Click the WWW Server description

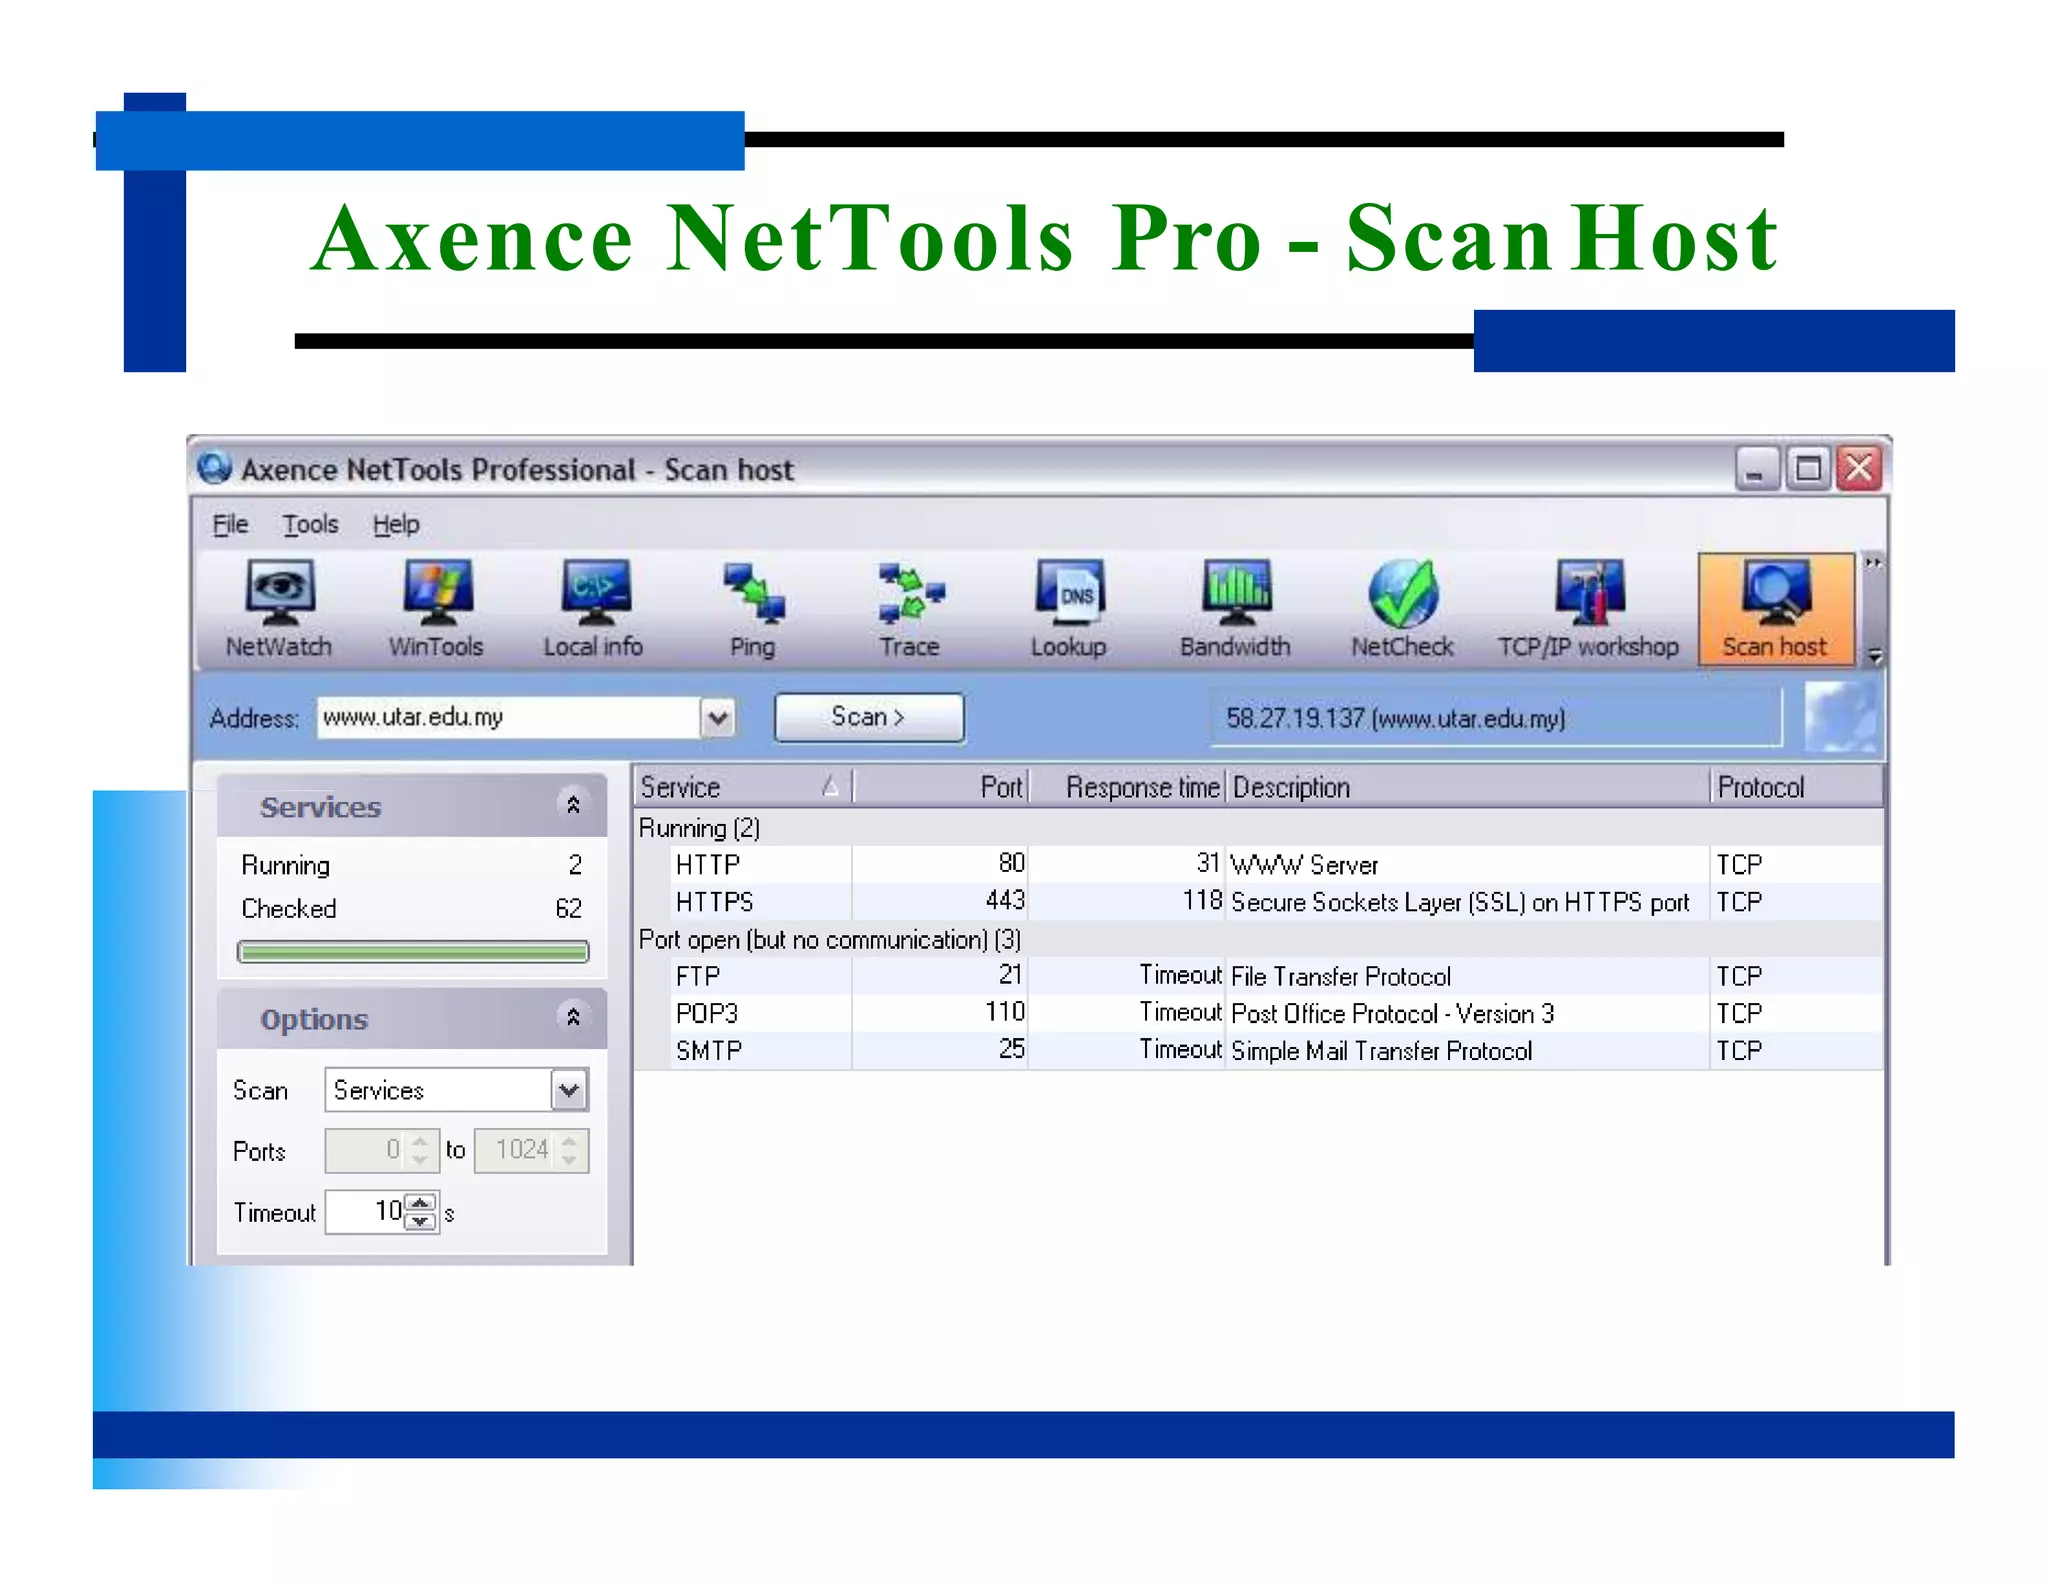tap(1304, 865)
